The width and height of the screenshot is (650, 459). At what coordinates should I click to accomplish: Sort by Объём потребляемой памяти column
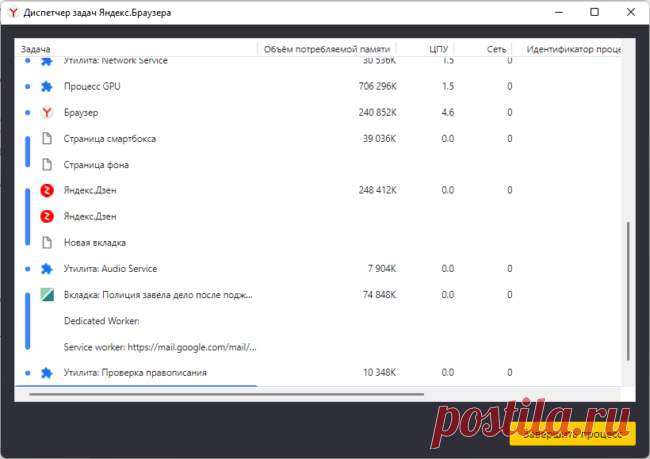[x=327, y=49]
